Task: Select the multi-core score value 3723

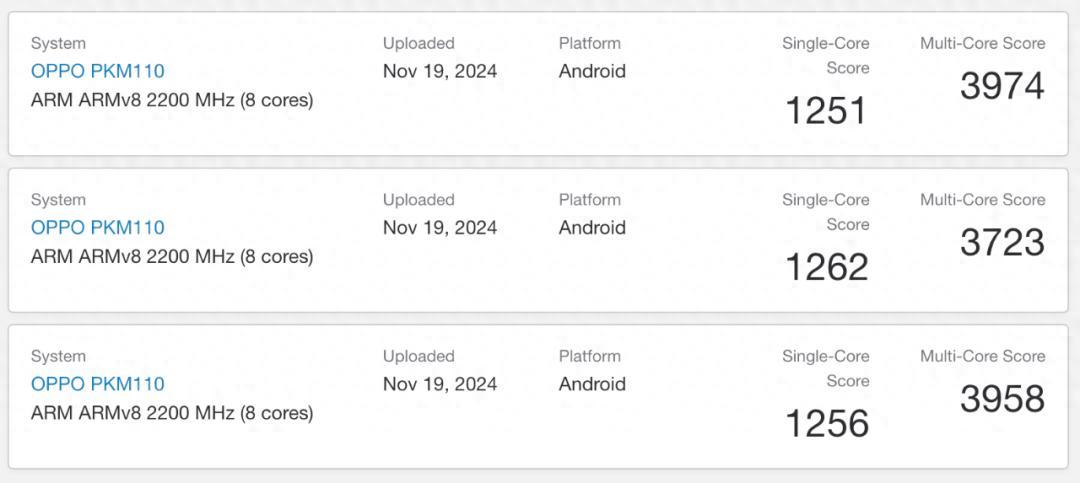Action: coord(1002,242)
